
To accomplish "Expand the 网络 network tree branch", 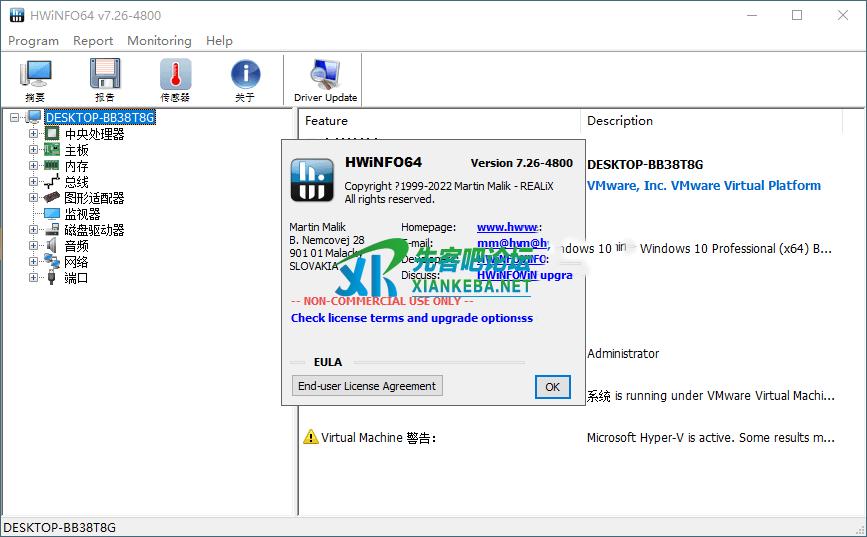I will click(x=34, y=262).
